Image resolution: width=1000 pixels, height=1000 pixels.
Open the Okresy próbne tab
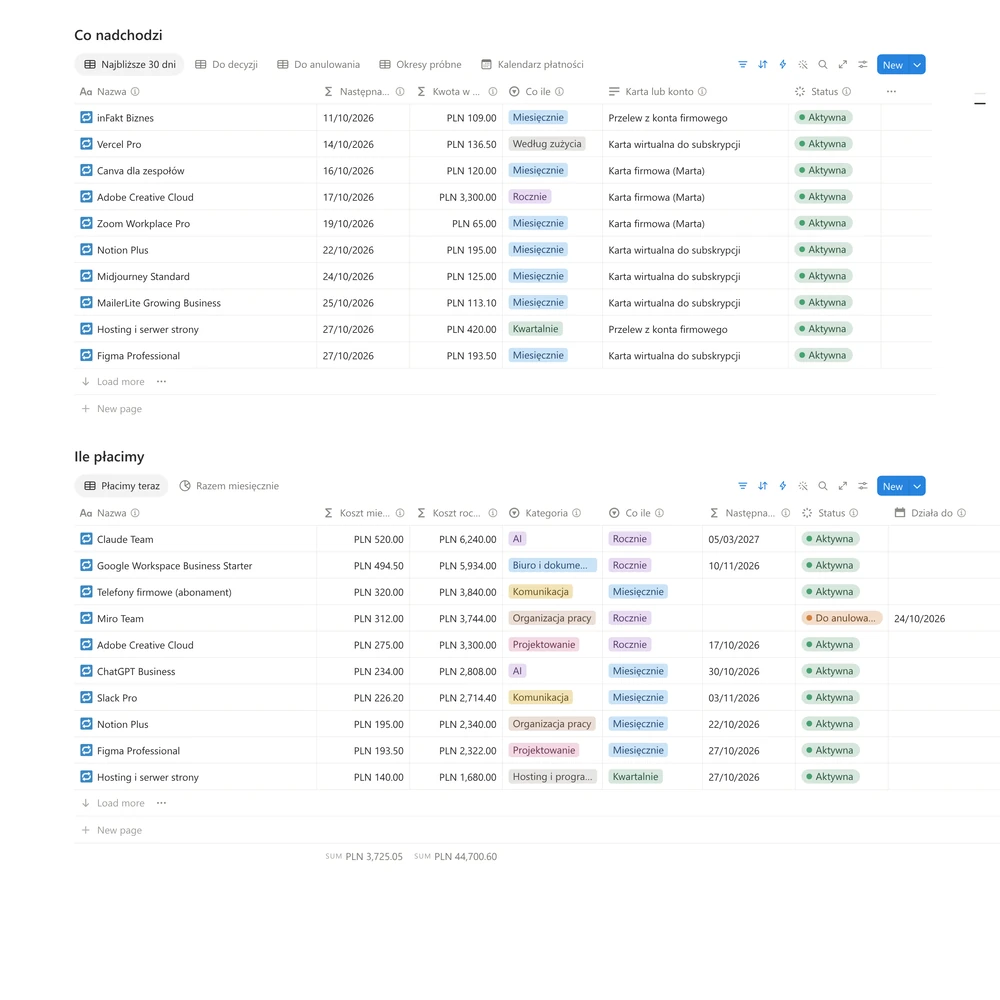[x=420, y=64]
